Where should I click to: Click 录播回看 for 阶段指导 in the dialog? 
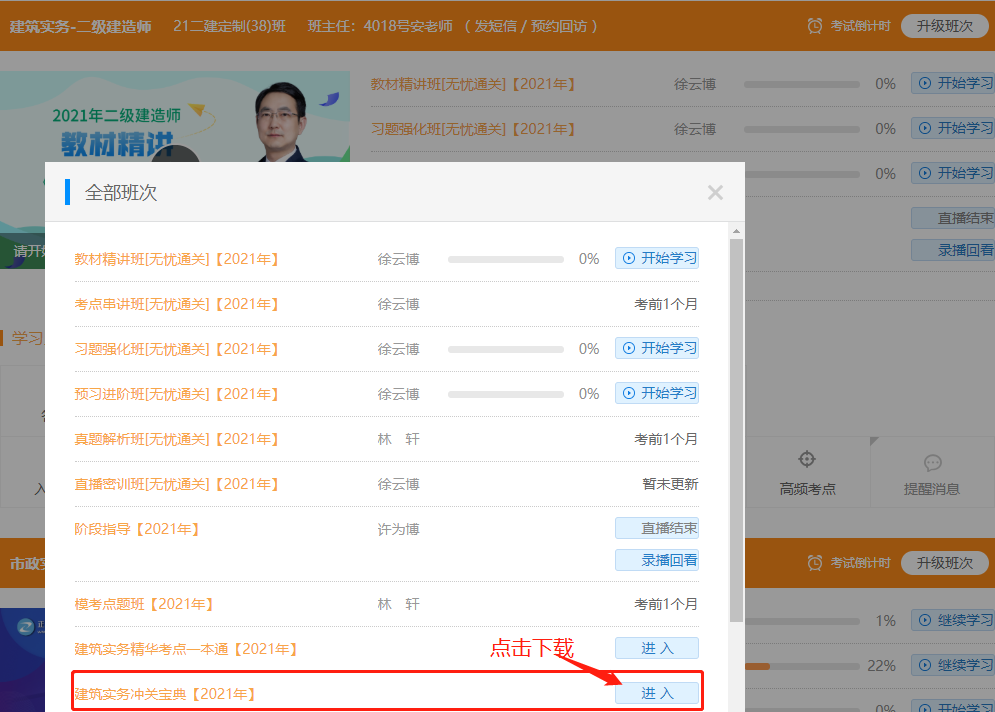(x=657, y=560)
